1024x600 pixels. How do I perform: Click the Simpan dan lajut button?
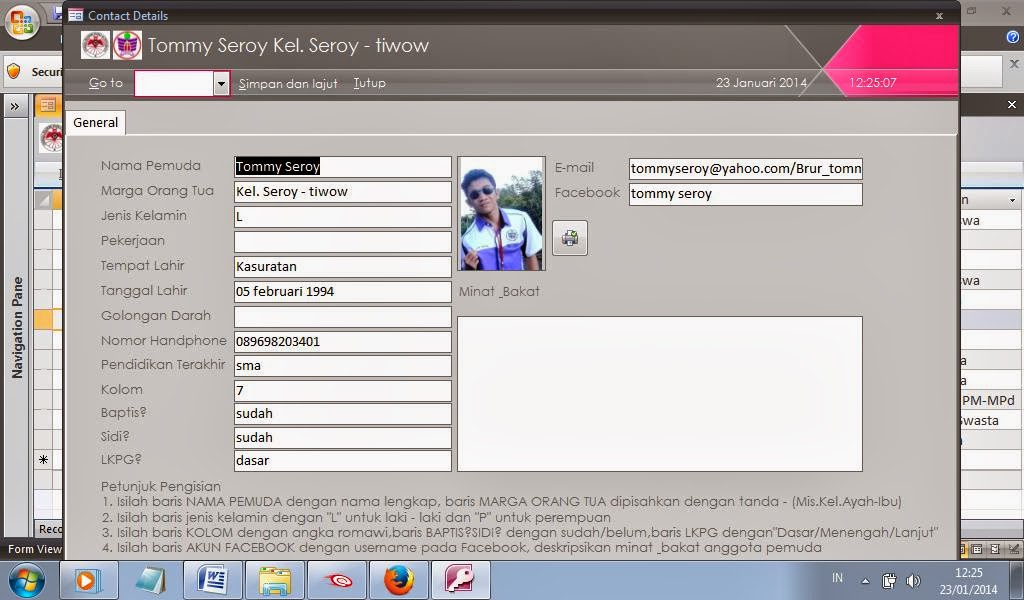click(288, 83)
